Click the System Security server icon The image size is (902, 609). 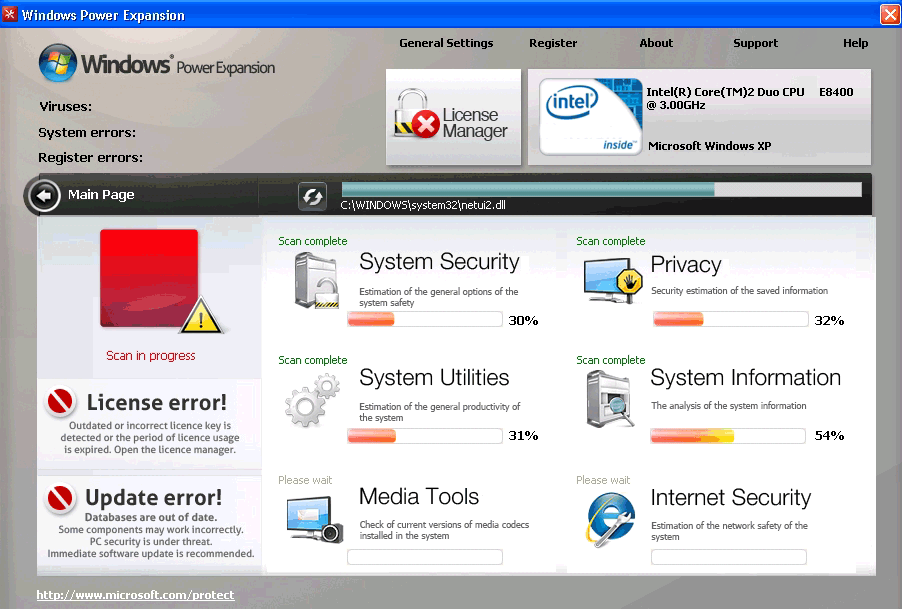click(x=315, y=280)
